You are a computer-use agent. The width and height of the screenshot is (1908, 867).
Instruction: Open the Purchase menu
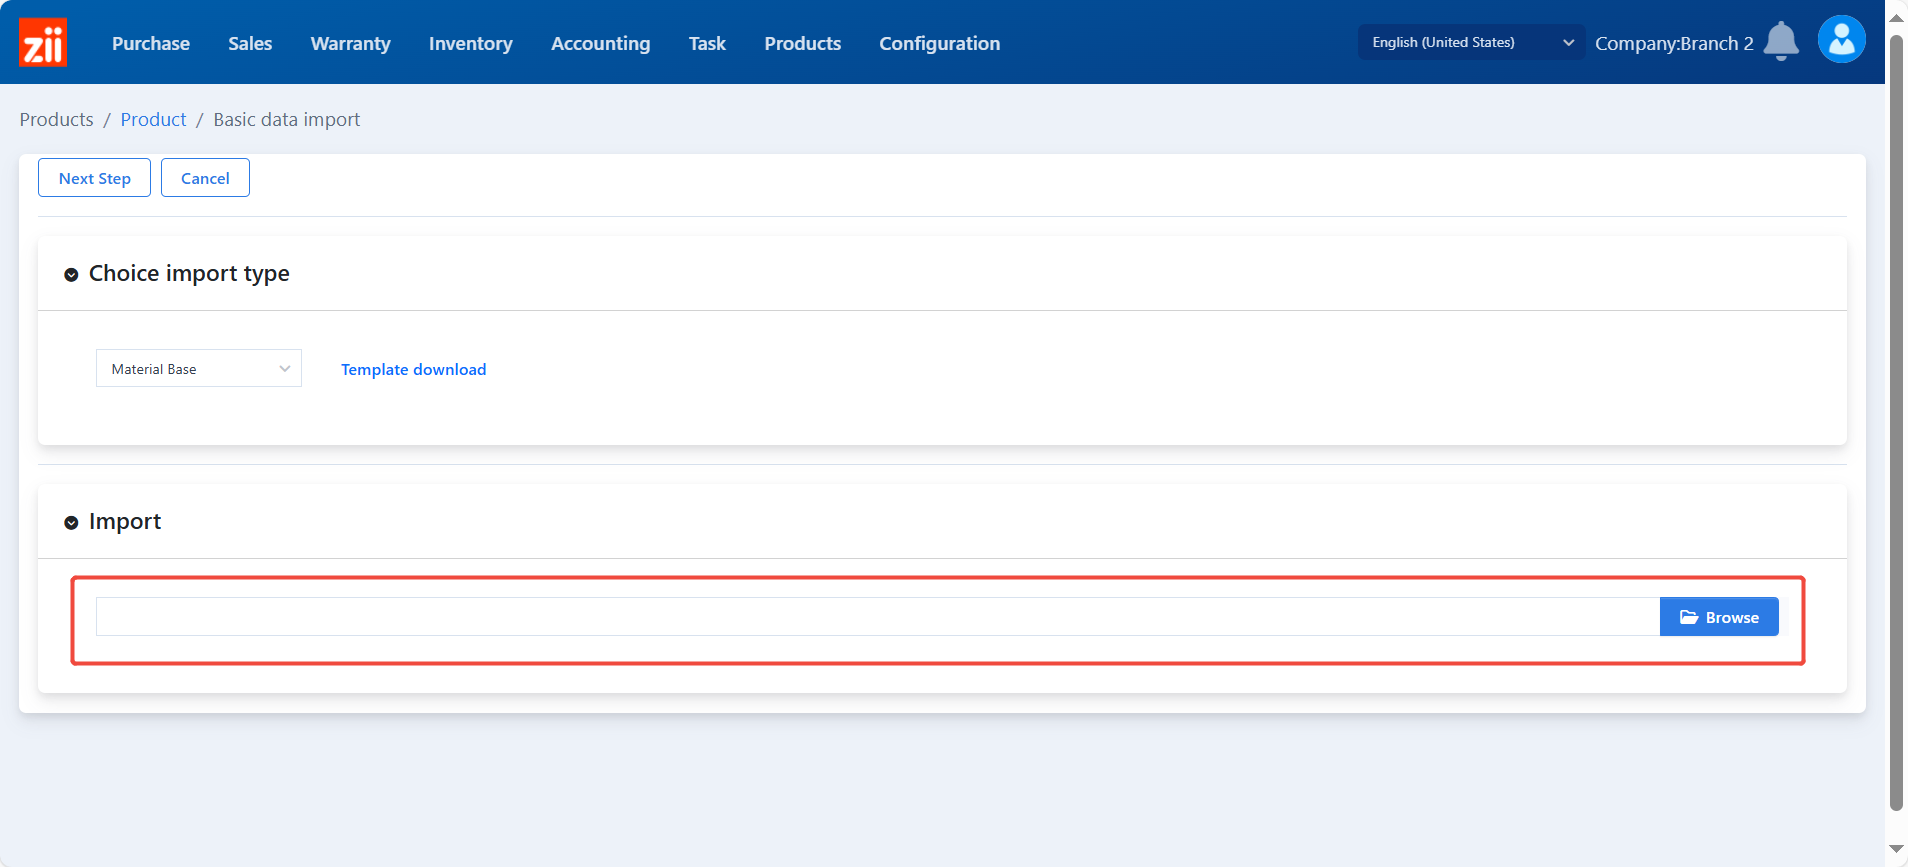151,44
